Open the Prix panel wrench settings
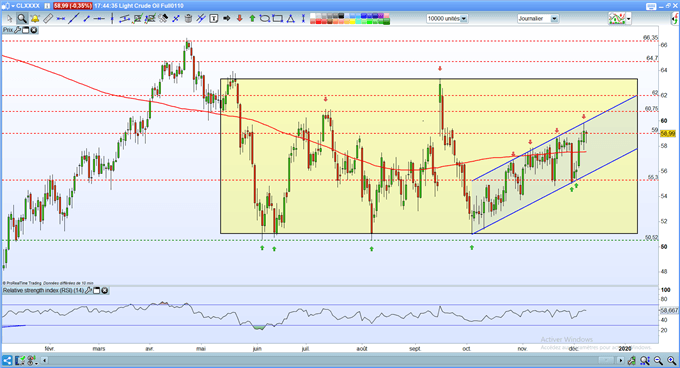 (x=17, y=30)
